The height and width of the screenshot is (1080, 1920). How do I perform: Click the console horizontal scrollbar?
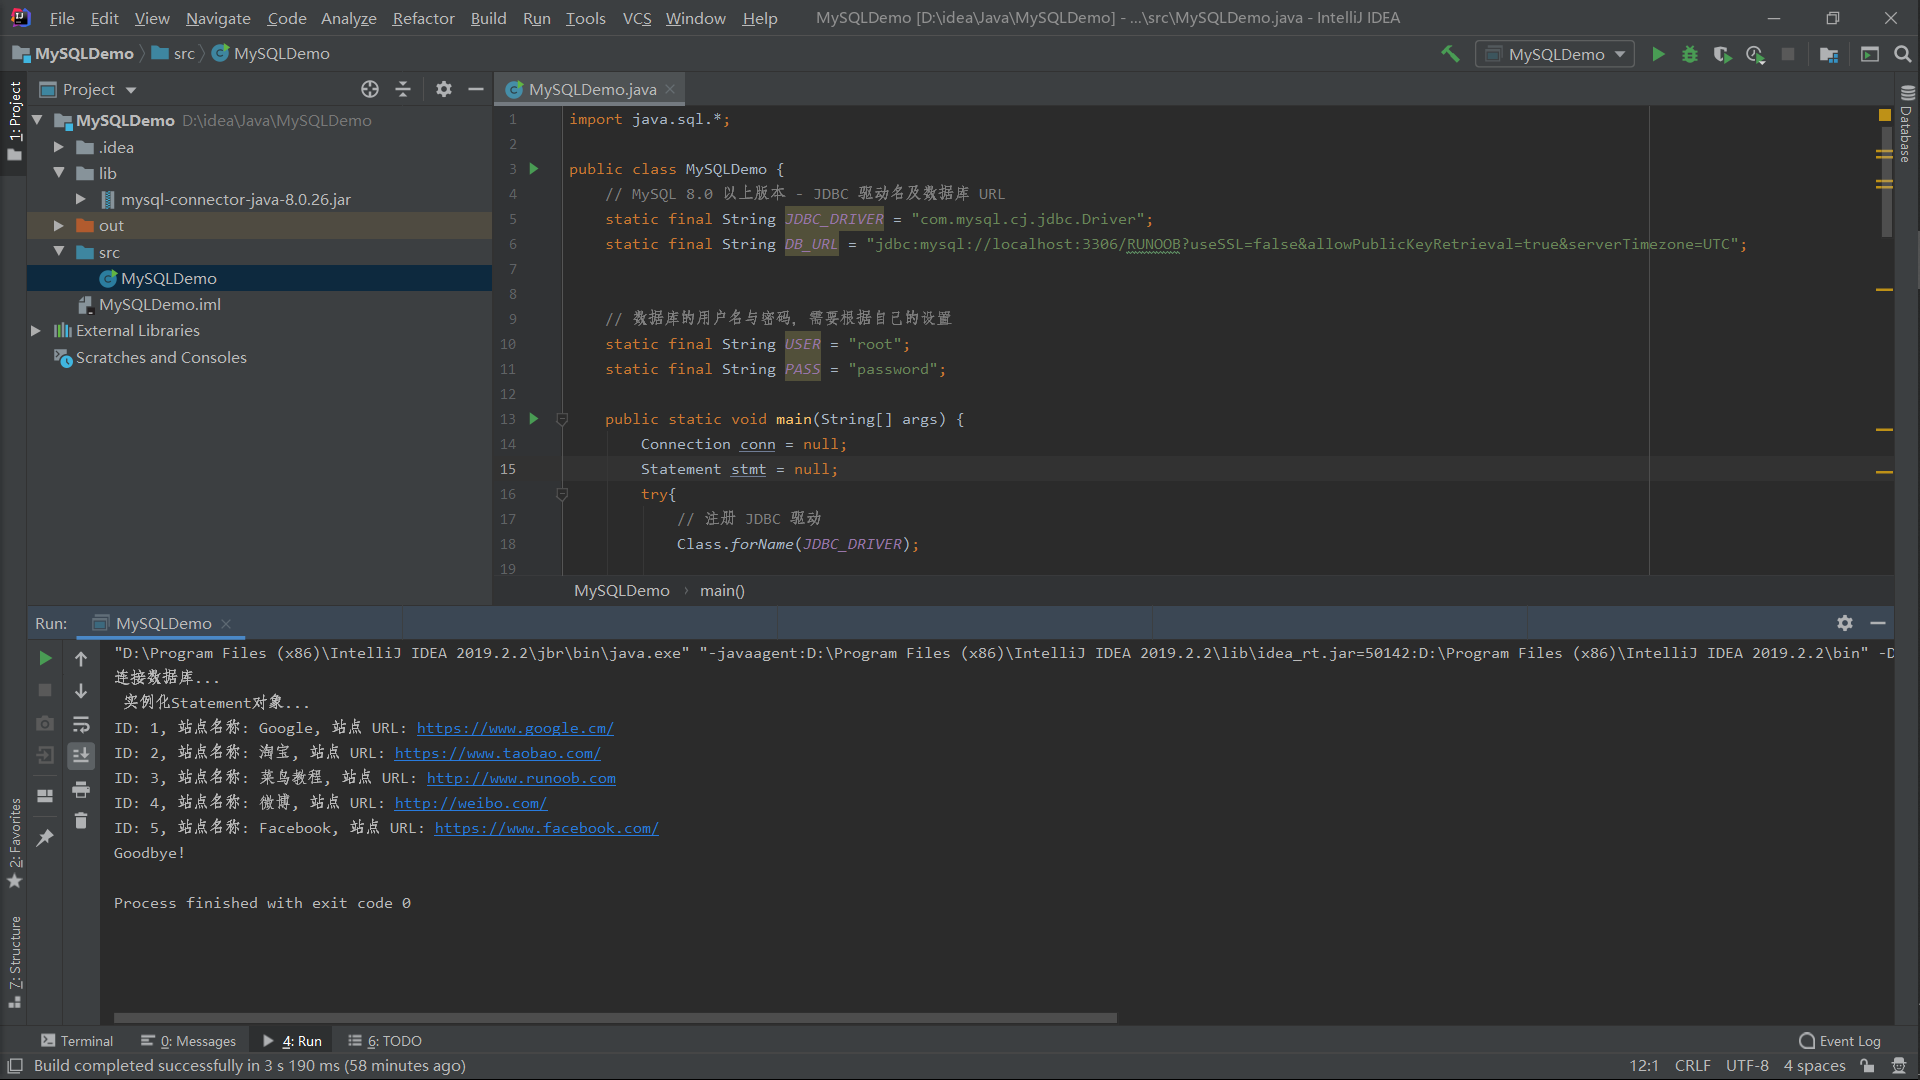pos(615,1018)
